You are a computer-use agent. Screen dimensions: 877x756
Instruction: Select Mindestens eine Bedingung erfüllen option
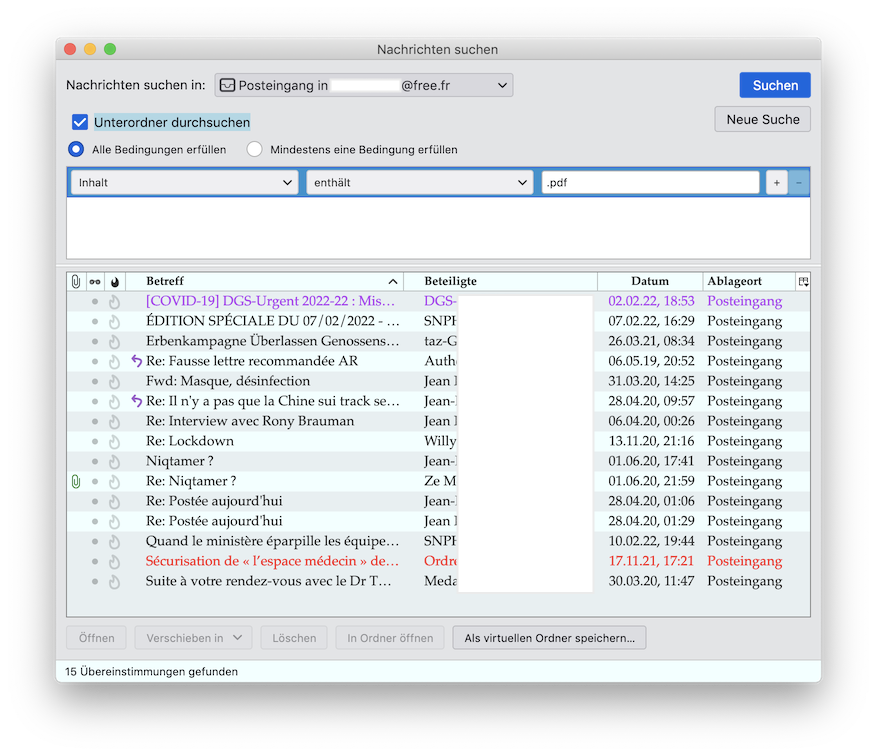[x=254, y=149]
